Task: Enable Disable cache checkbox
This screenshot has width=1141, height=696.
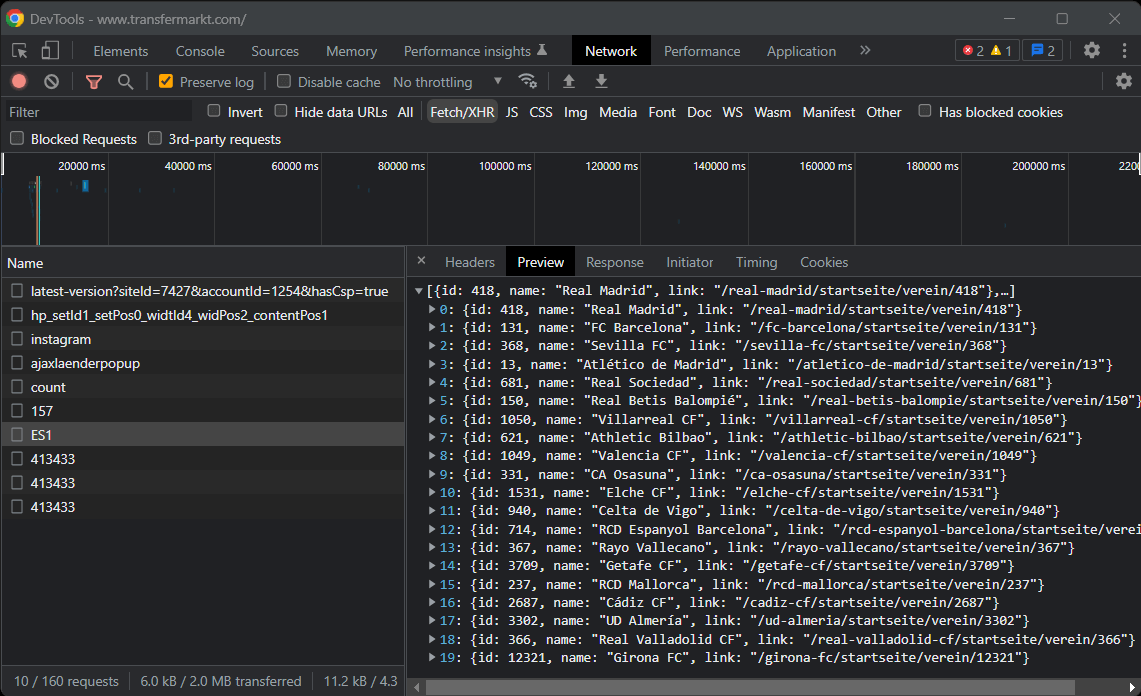Action: (x=284, y=81)
